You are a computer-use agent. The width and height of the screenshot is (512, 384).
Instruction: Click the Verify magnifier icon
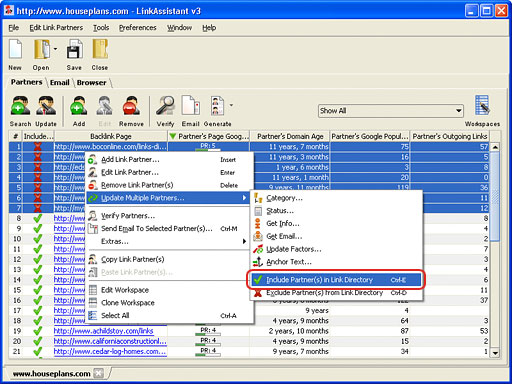(x=165, y=106)
